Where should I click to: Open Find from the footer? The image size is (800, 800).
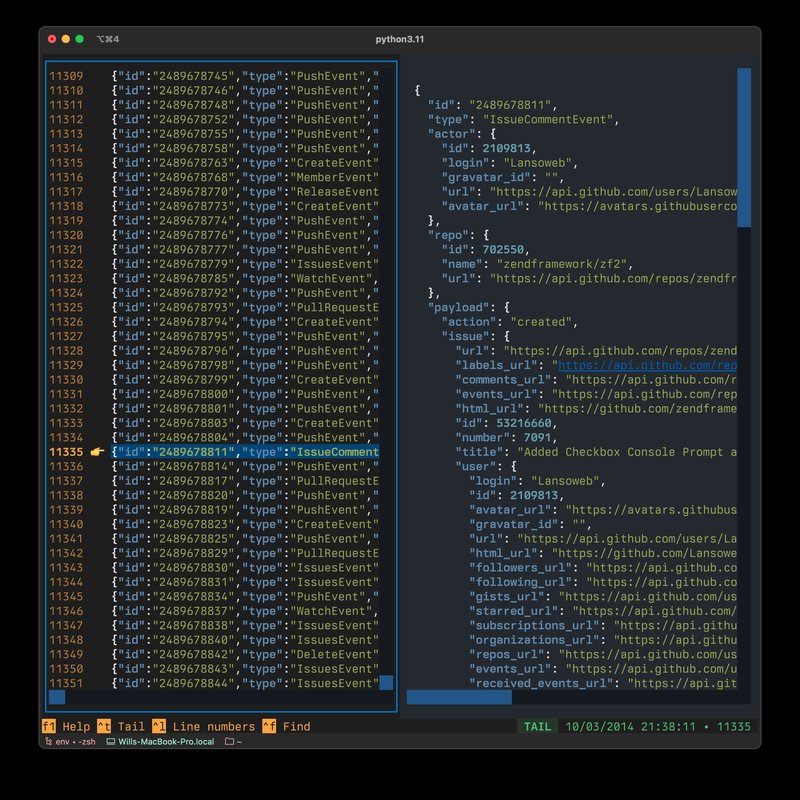294,727
